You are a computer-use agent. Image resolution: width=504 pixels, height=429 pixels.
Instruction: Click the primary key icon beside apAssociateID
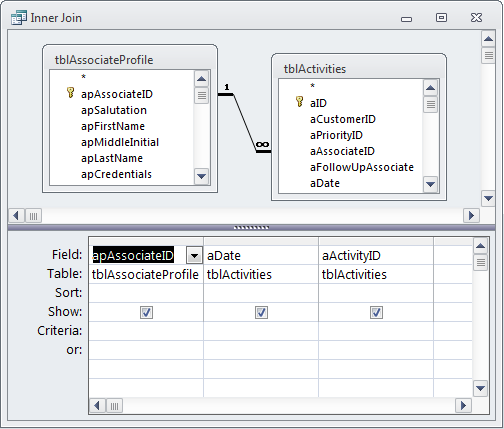tap(70, 93)
